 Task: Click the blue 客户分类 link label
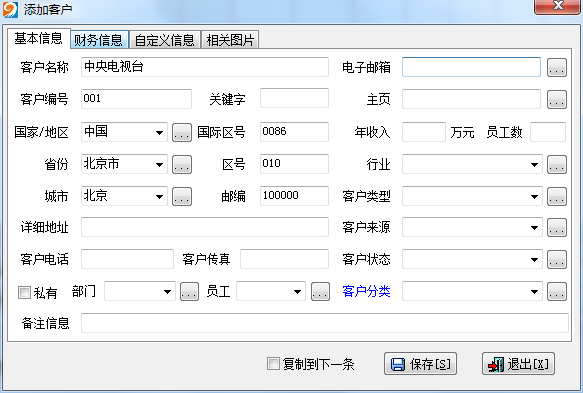[366, 291]
